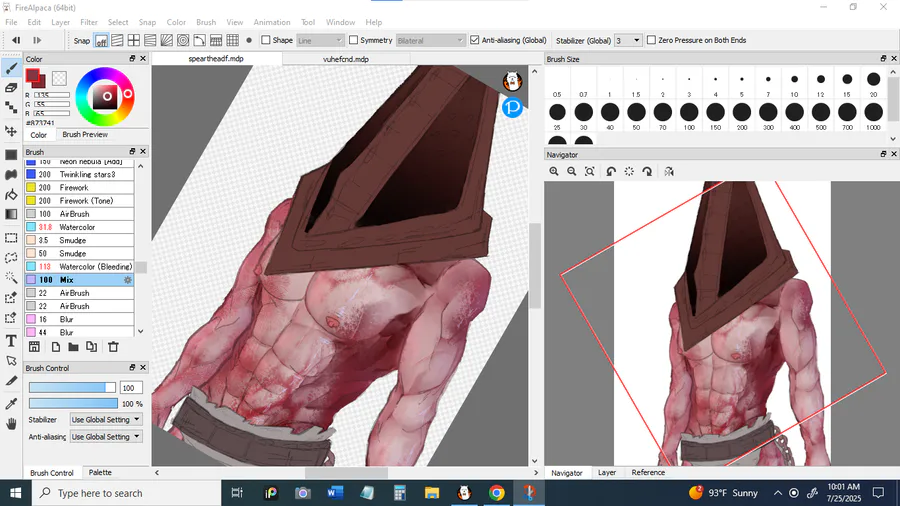This screenshot has height=506, width=900.
Task: Delete brush with trash icon
Action: point(113,347)
